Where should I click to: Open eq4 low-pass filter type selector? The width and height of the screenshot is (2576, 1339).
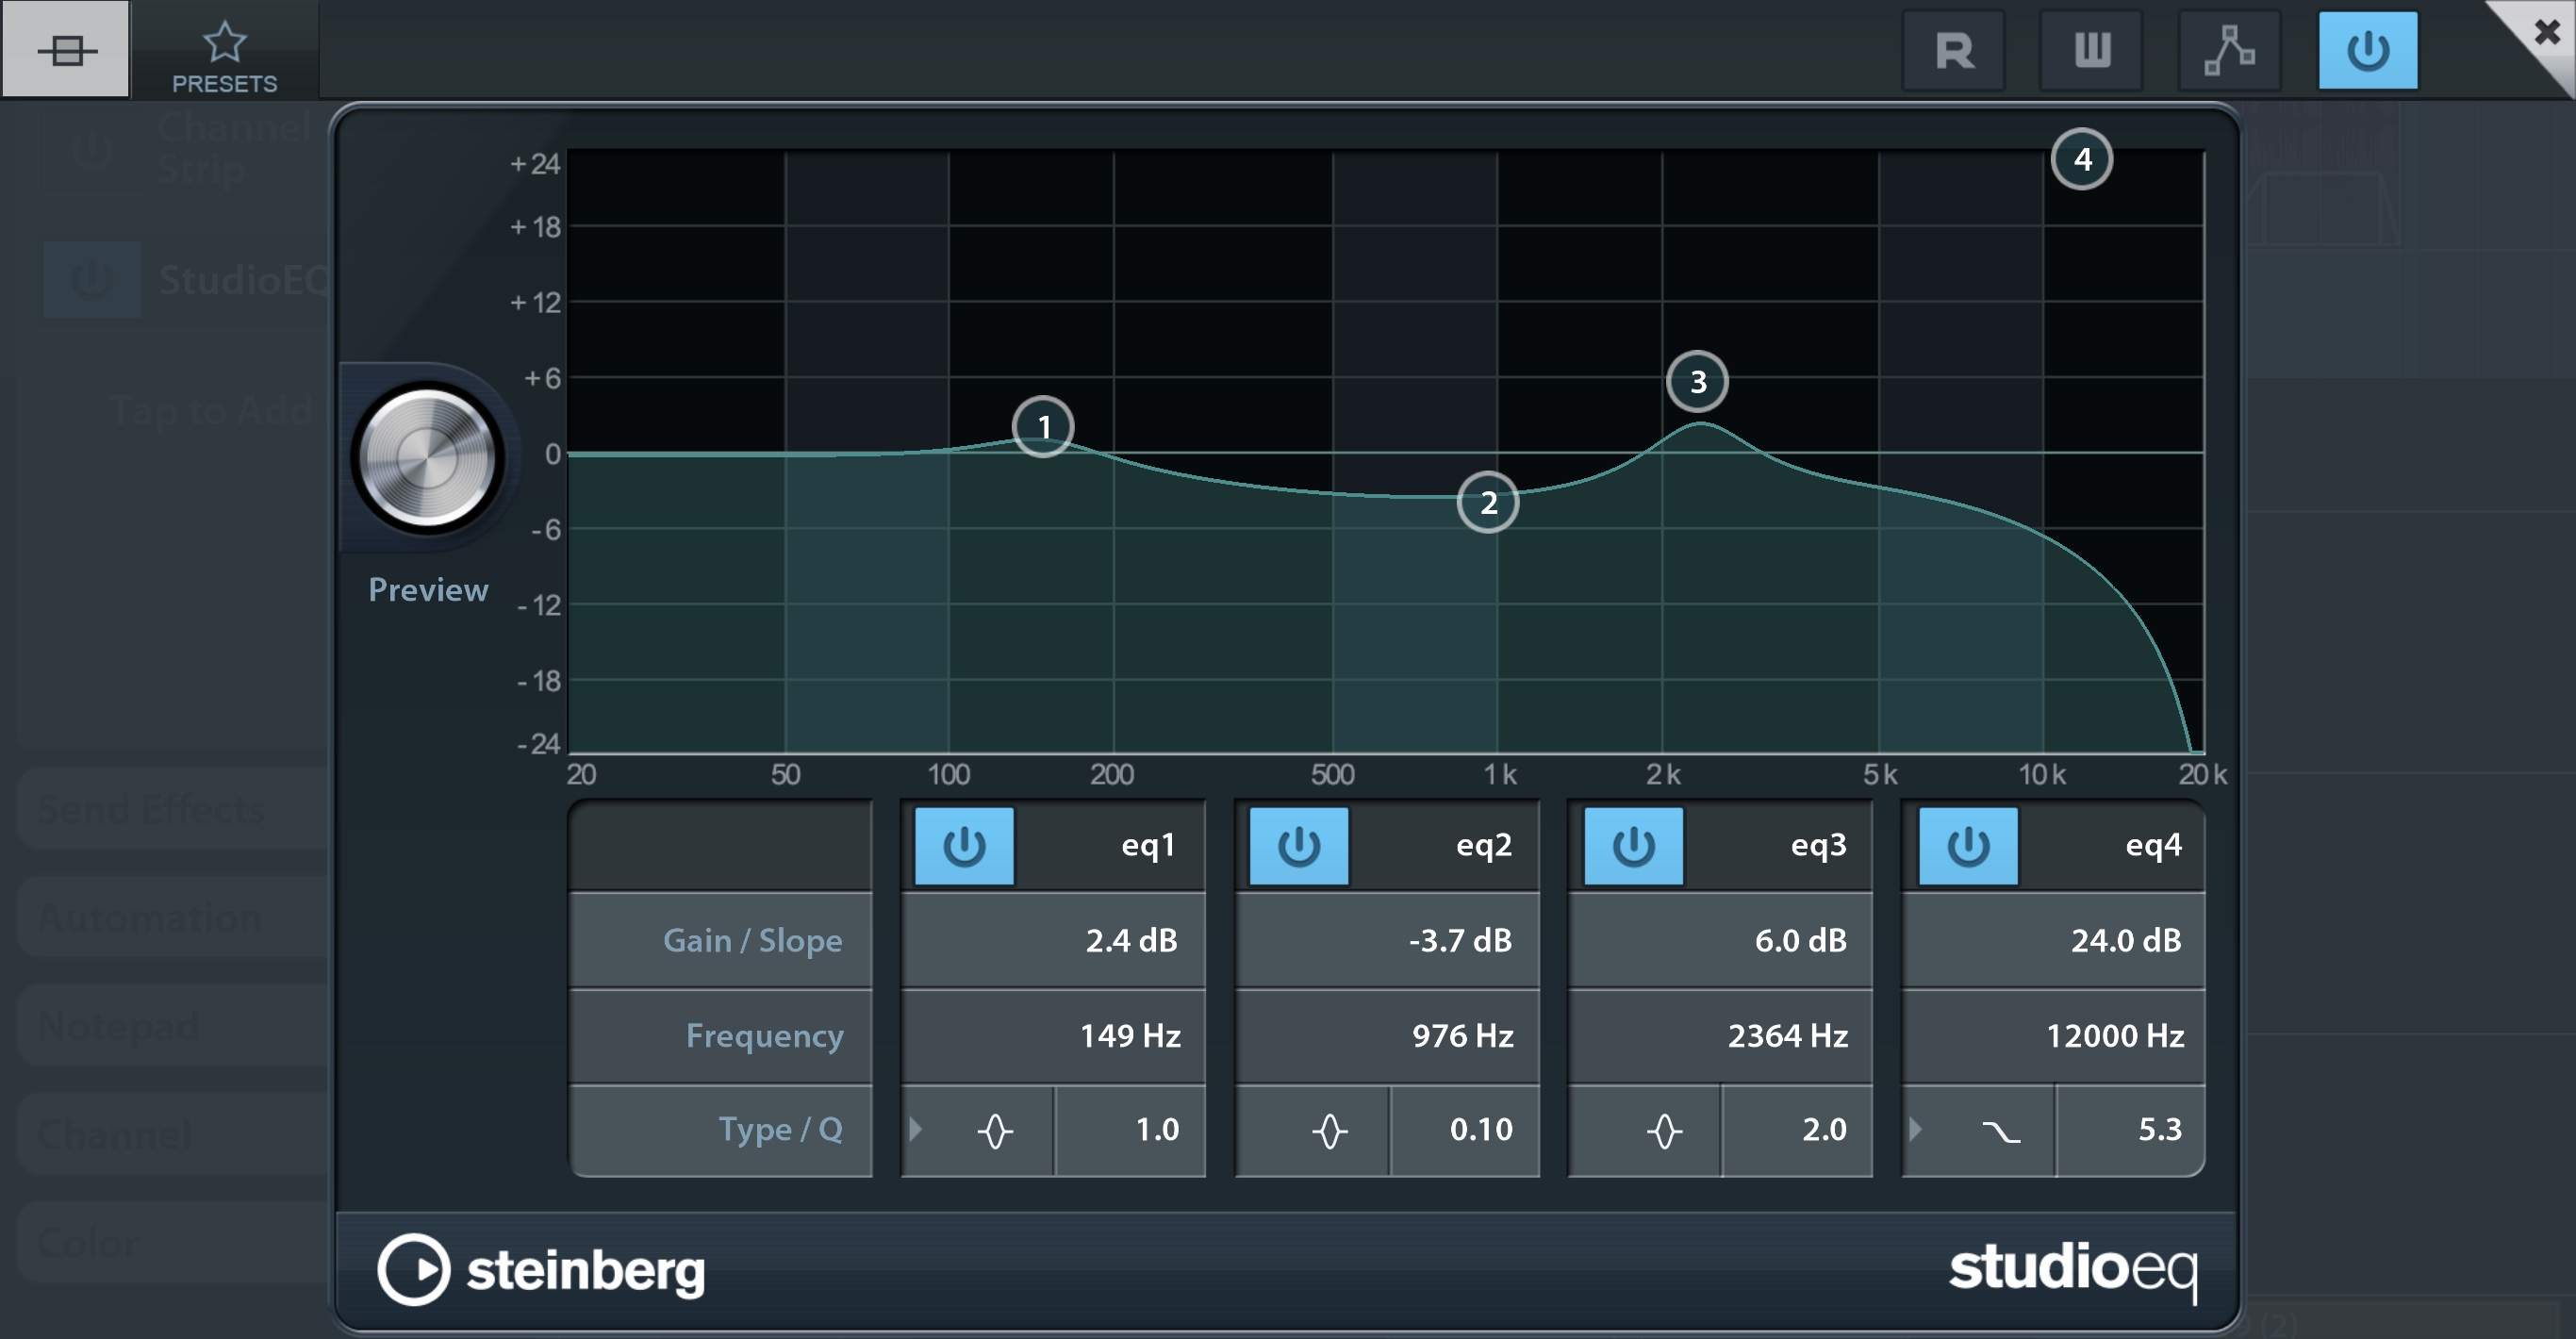1979,1131
